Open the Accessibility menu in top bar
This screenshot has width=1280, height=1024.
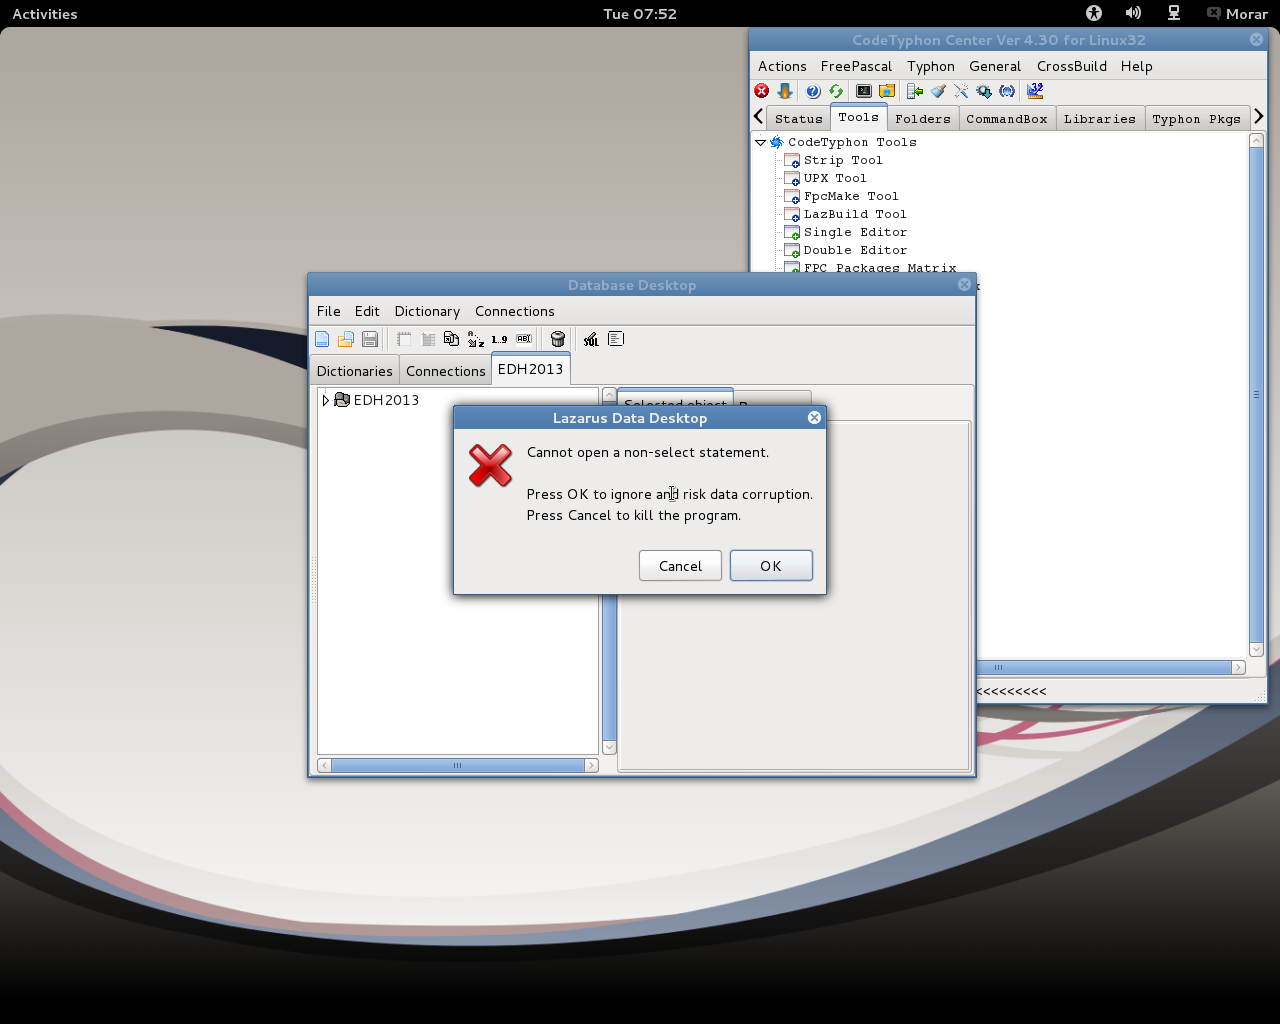point(1093,13)
